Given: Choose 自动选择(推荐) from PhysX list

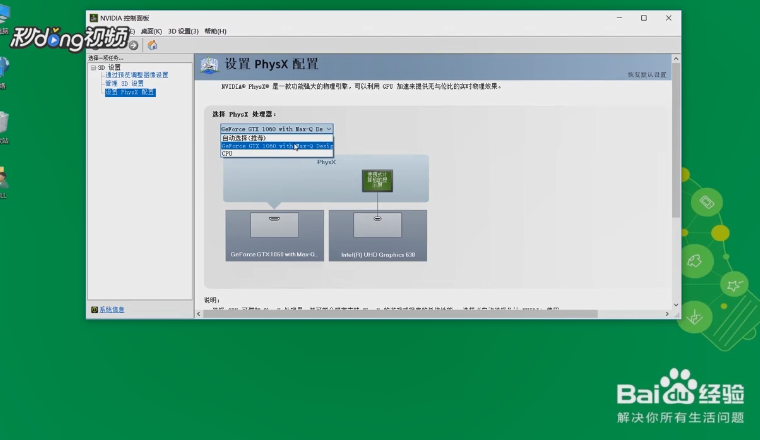Looking at the screenshot, I should (277, 138).
